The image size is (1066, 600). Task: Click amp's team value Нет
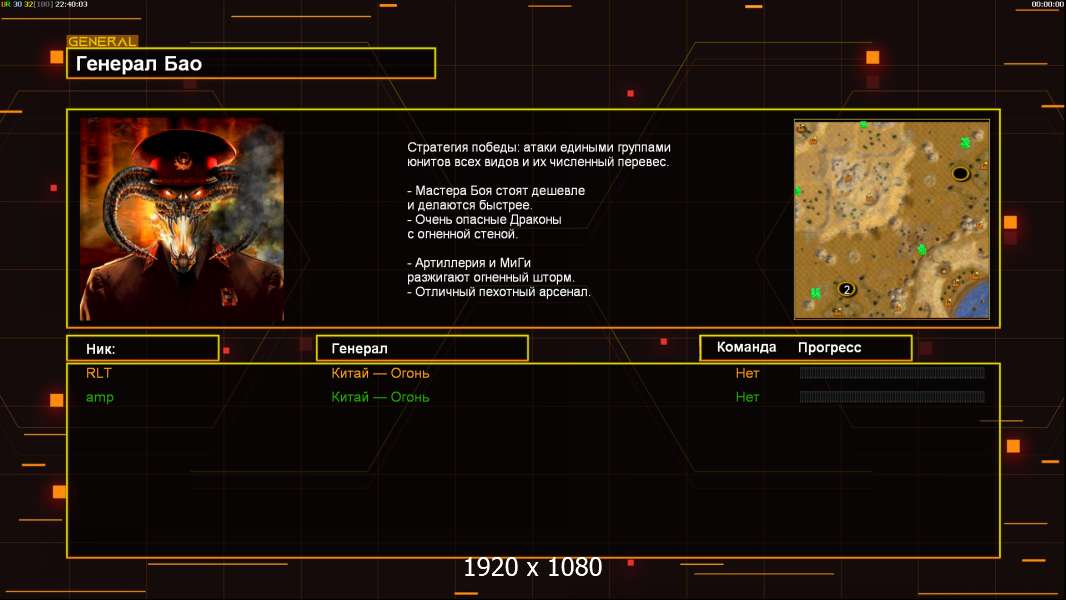click(x=747, y=397)
